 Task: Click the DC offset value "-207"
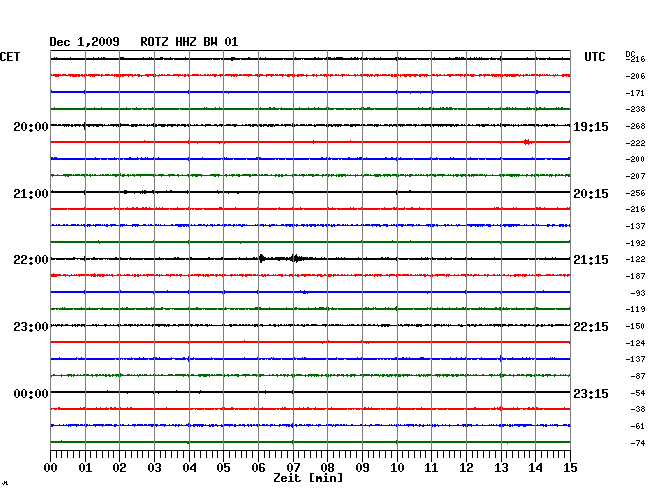pyautogui.click(x=635, y=176)
